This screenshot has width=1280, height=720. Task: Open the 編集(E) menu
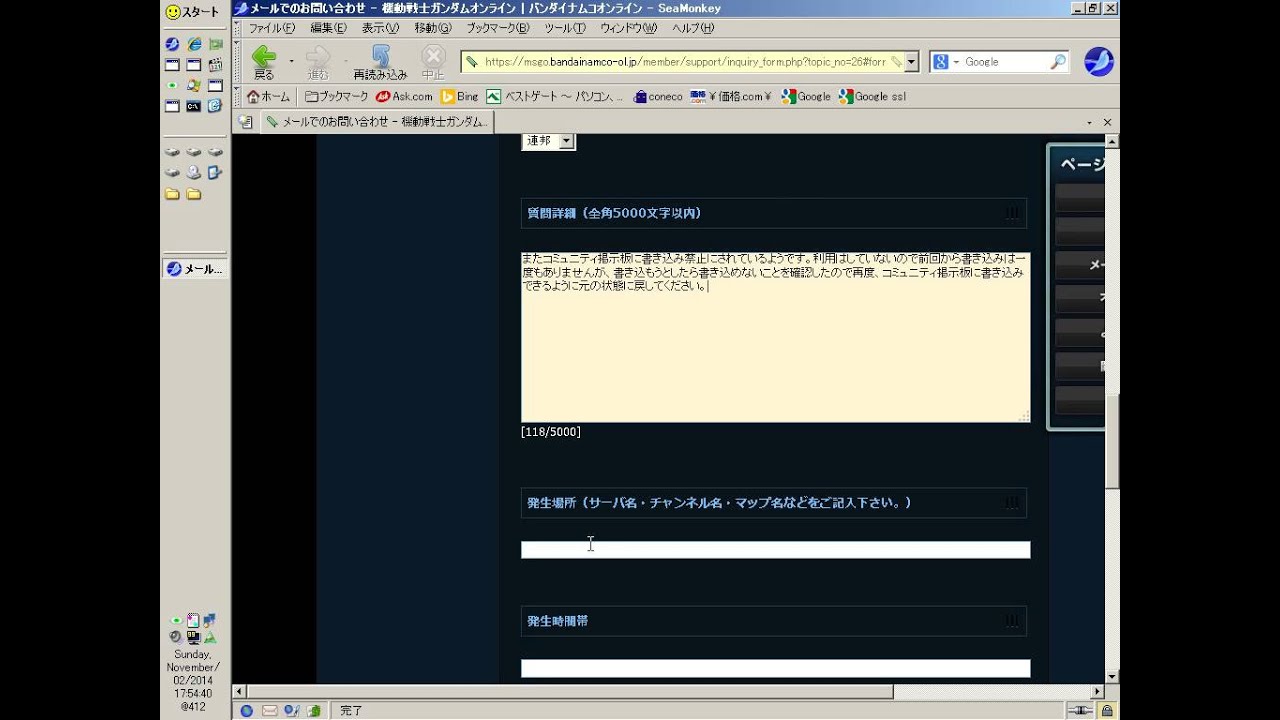[328, 28]
